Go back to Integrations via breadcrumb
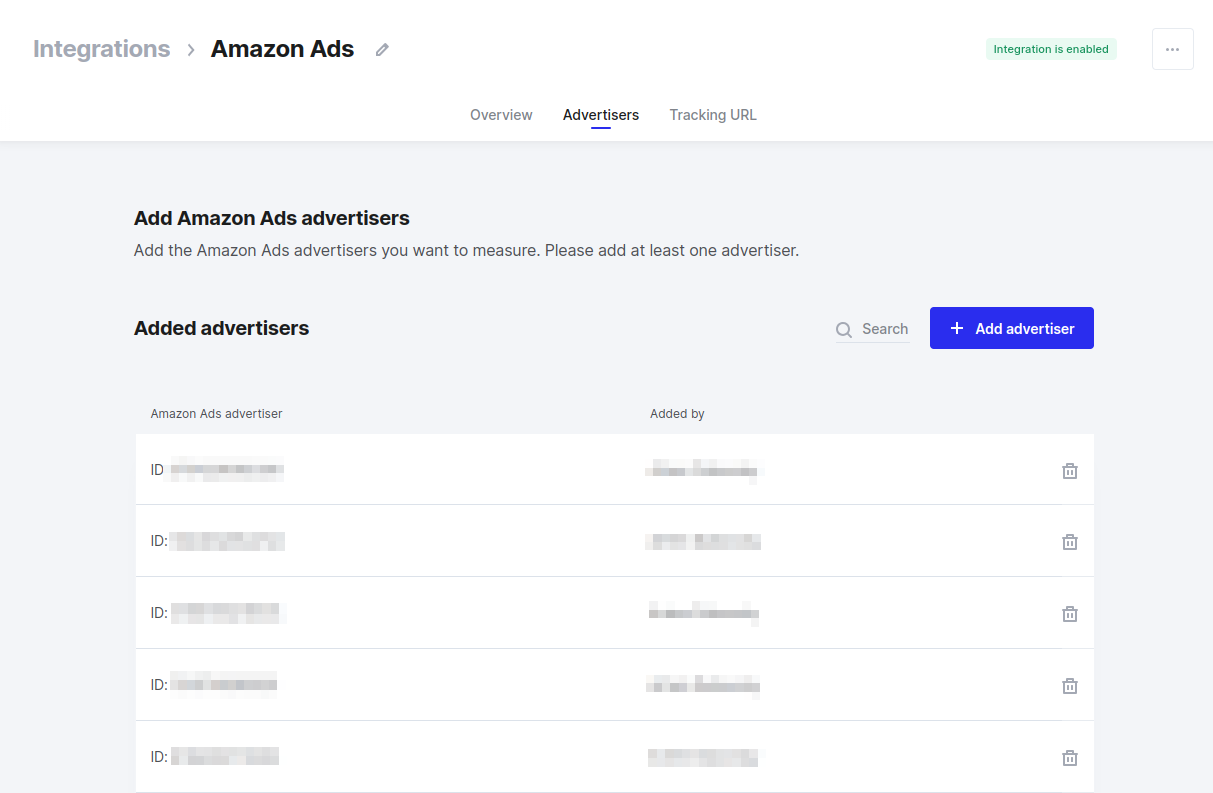Image resolution: width=1213 pixels, height=793 pixels. click(101, 49)
